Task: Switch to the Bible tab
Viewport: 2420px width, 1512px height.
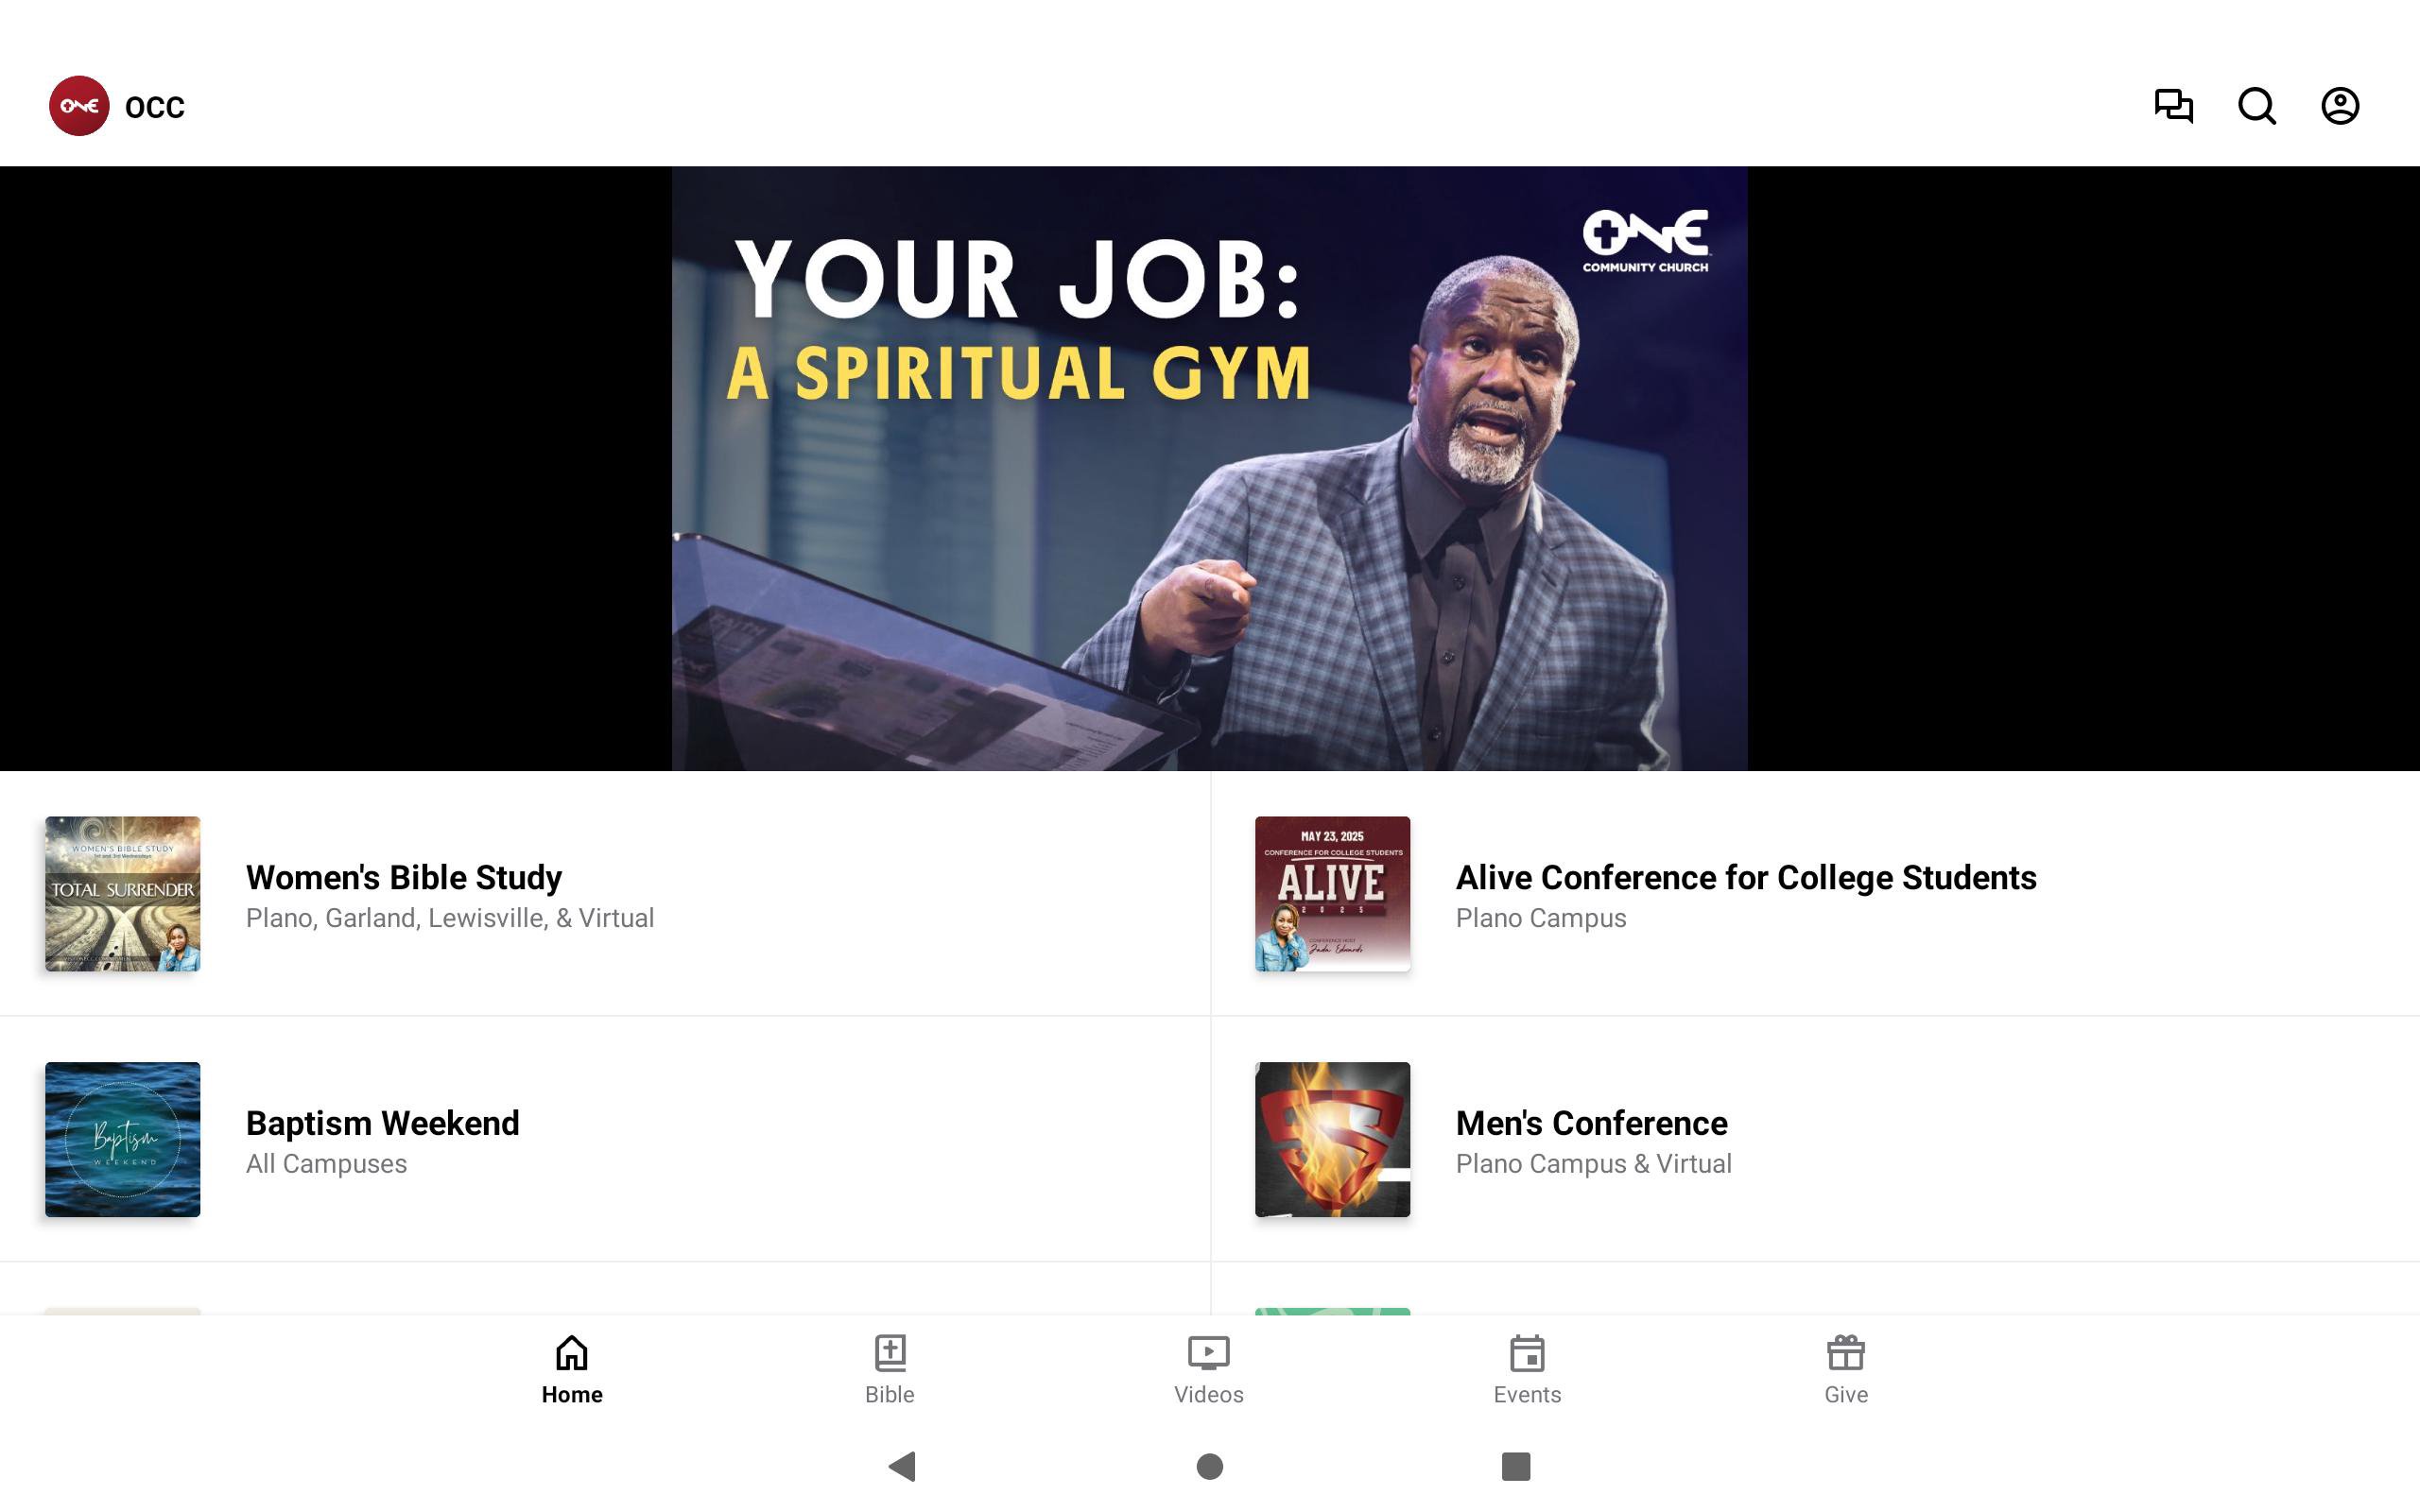Action: [x=890, y=1370]
